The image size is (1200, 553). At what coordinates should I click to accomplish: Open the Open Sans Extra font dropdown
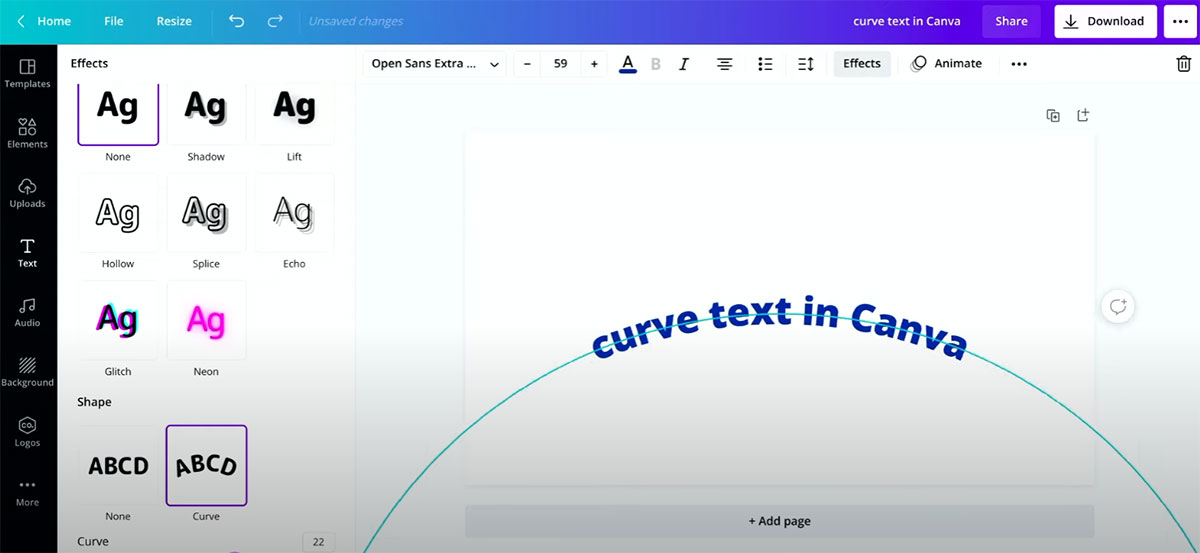tap(435, 64)
